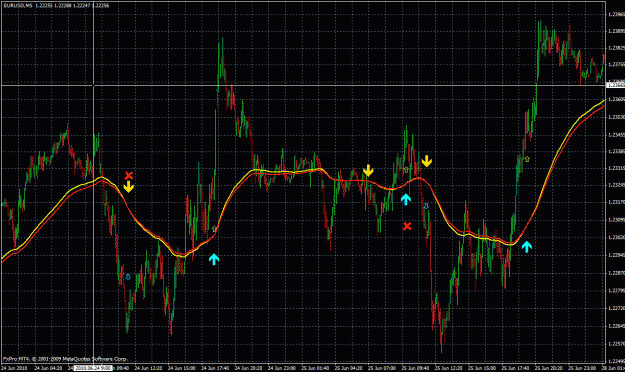Click the highlighted current price label on the price axis

[615, 85]
